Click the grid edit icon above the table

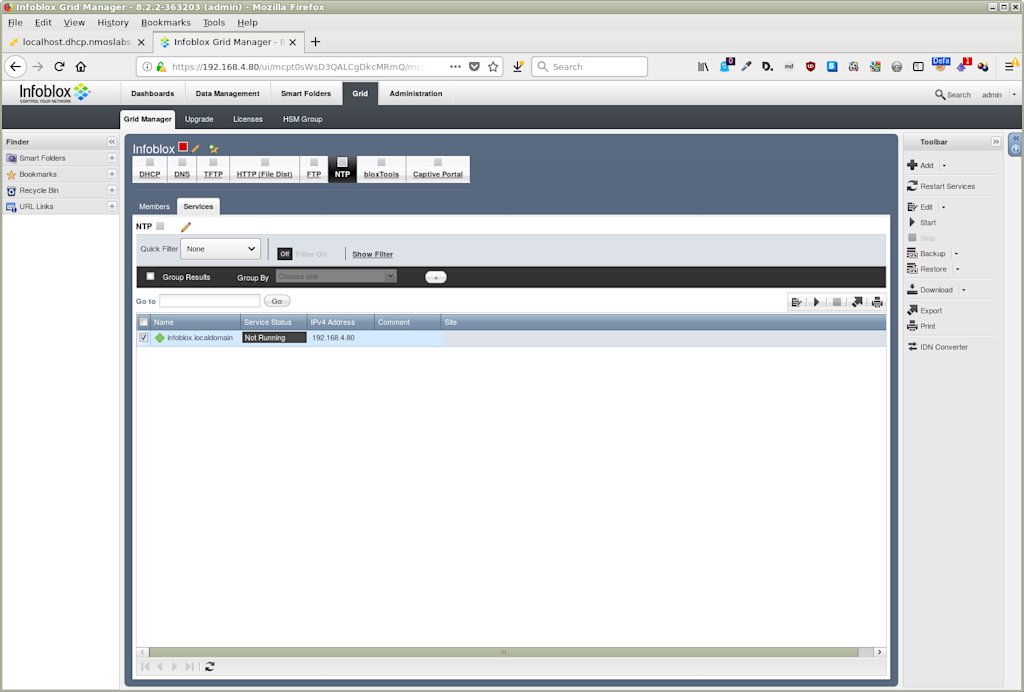click(797, 302)
